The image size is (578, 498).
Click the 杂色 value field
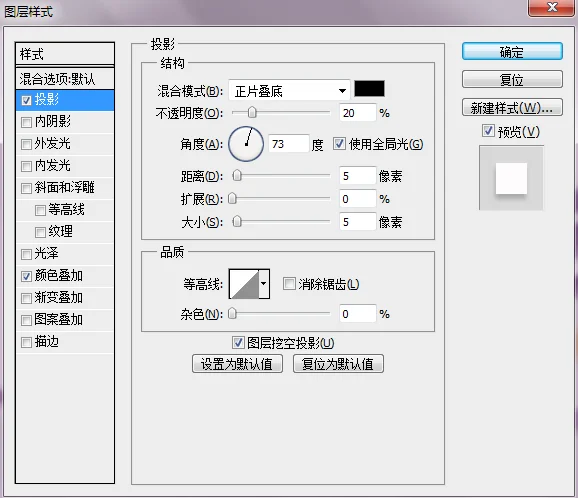pyautogui.click(x=358, y=314)
